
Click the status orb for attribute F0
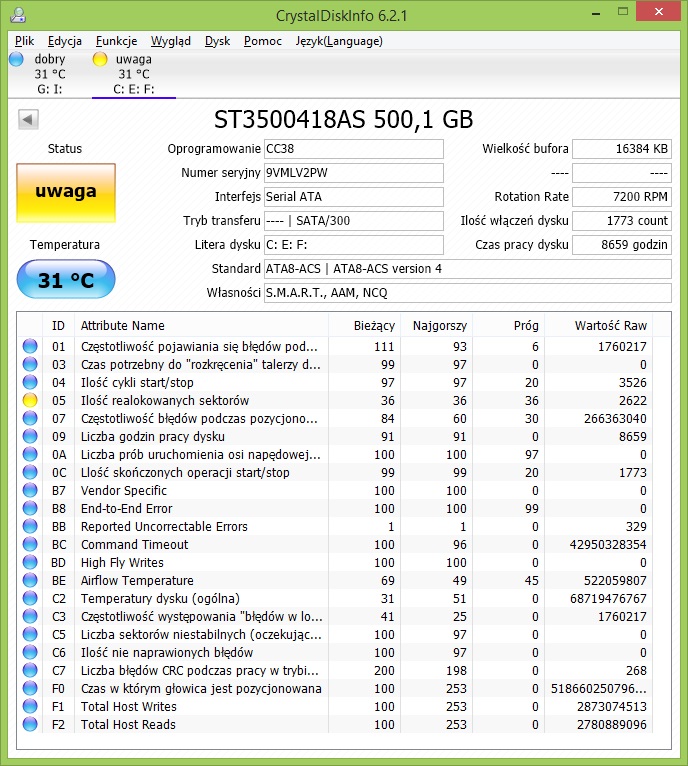[x=30, y=688]
